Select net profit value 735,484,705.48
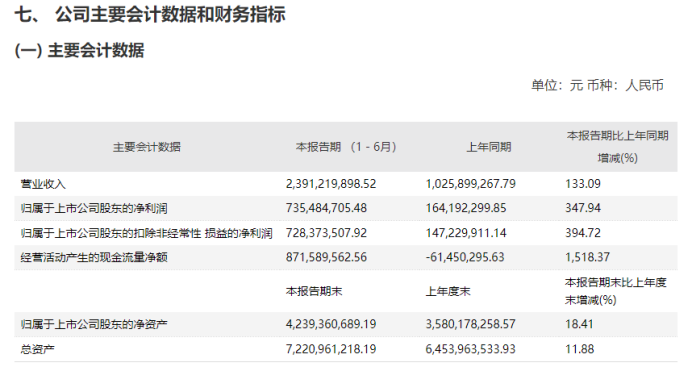The height and width of the screenshot is (372, 693). coord(326,208)
